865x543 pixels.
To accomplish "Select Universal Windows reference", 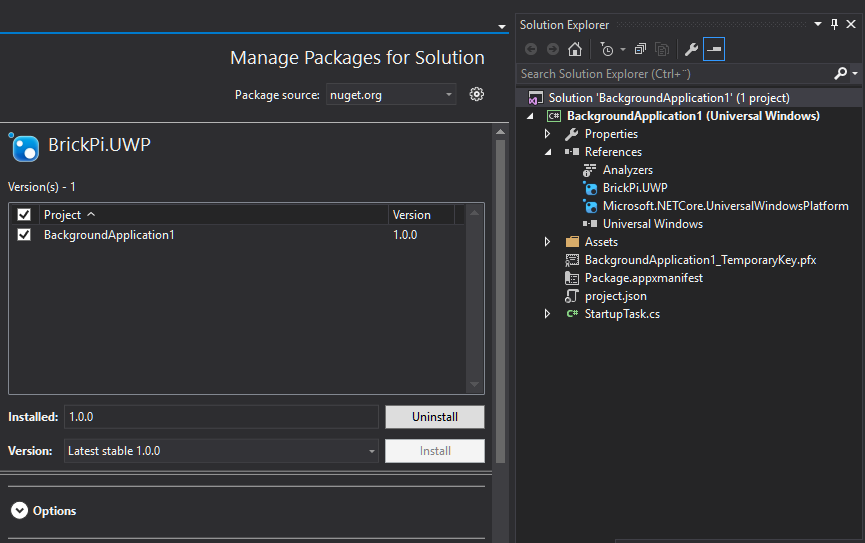I will tap(653, 224).
